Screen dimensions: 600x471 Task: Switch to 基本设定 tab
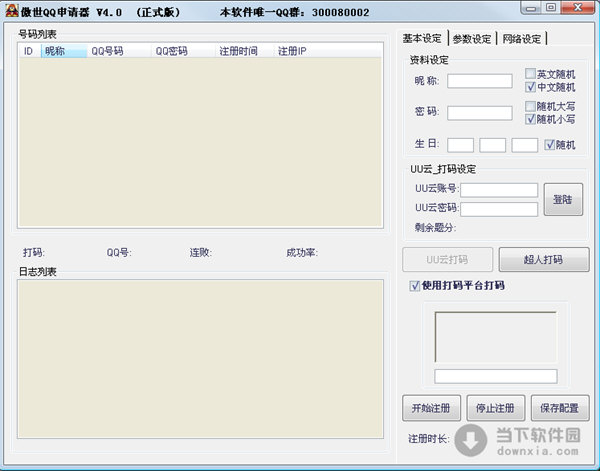click(422, 38)
